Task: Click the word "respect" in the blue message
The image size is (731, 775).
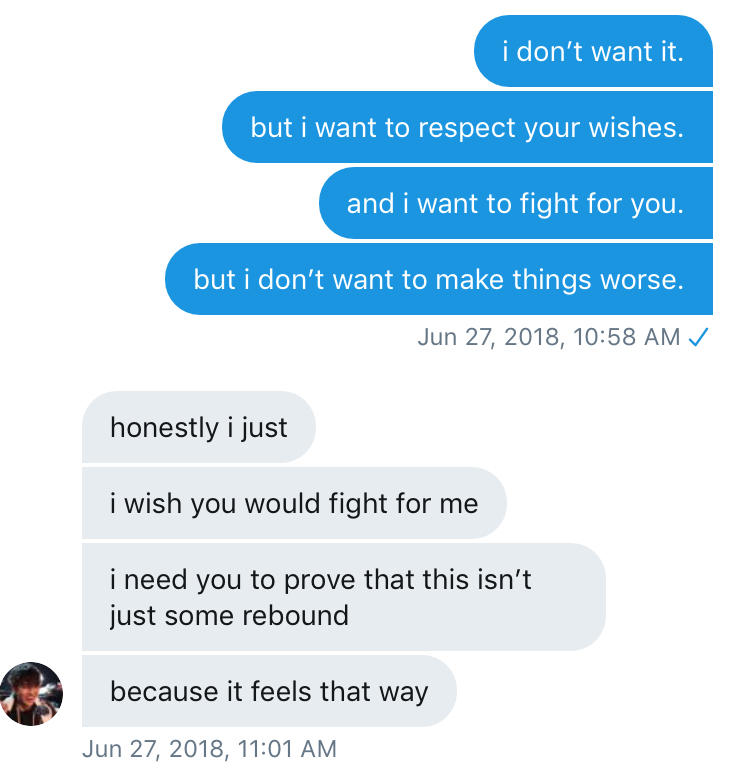Action: 466,128
